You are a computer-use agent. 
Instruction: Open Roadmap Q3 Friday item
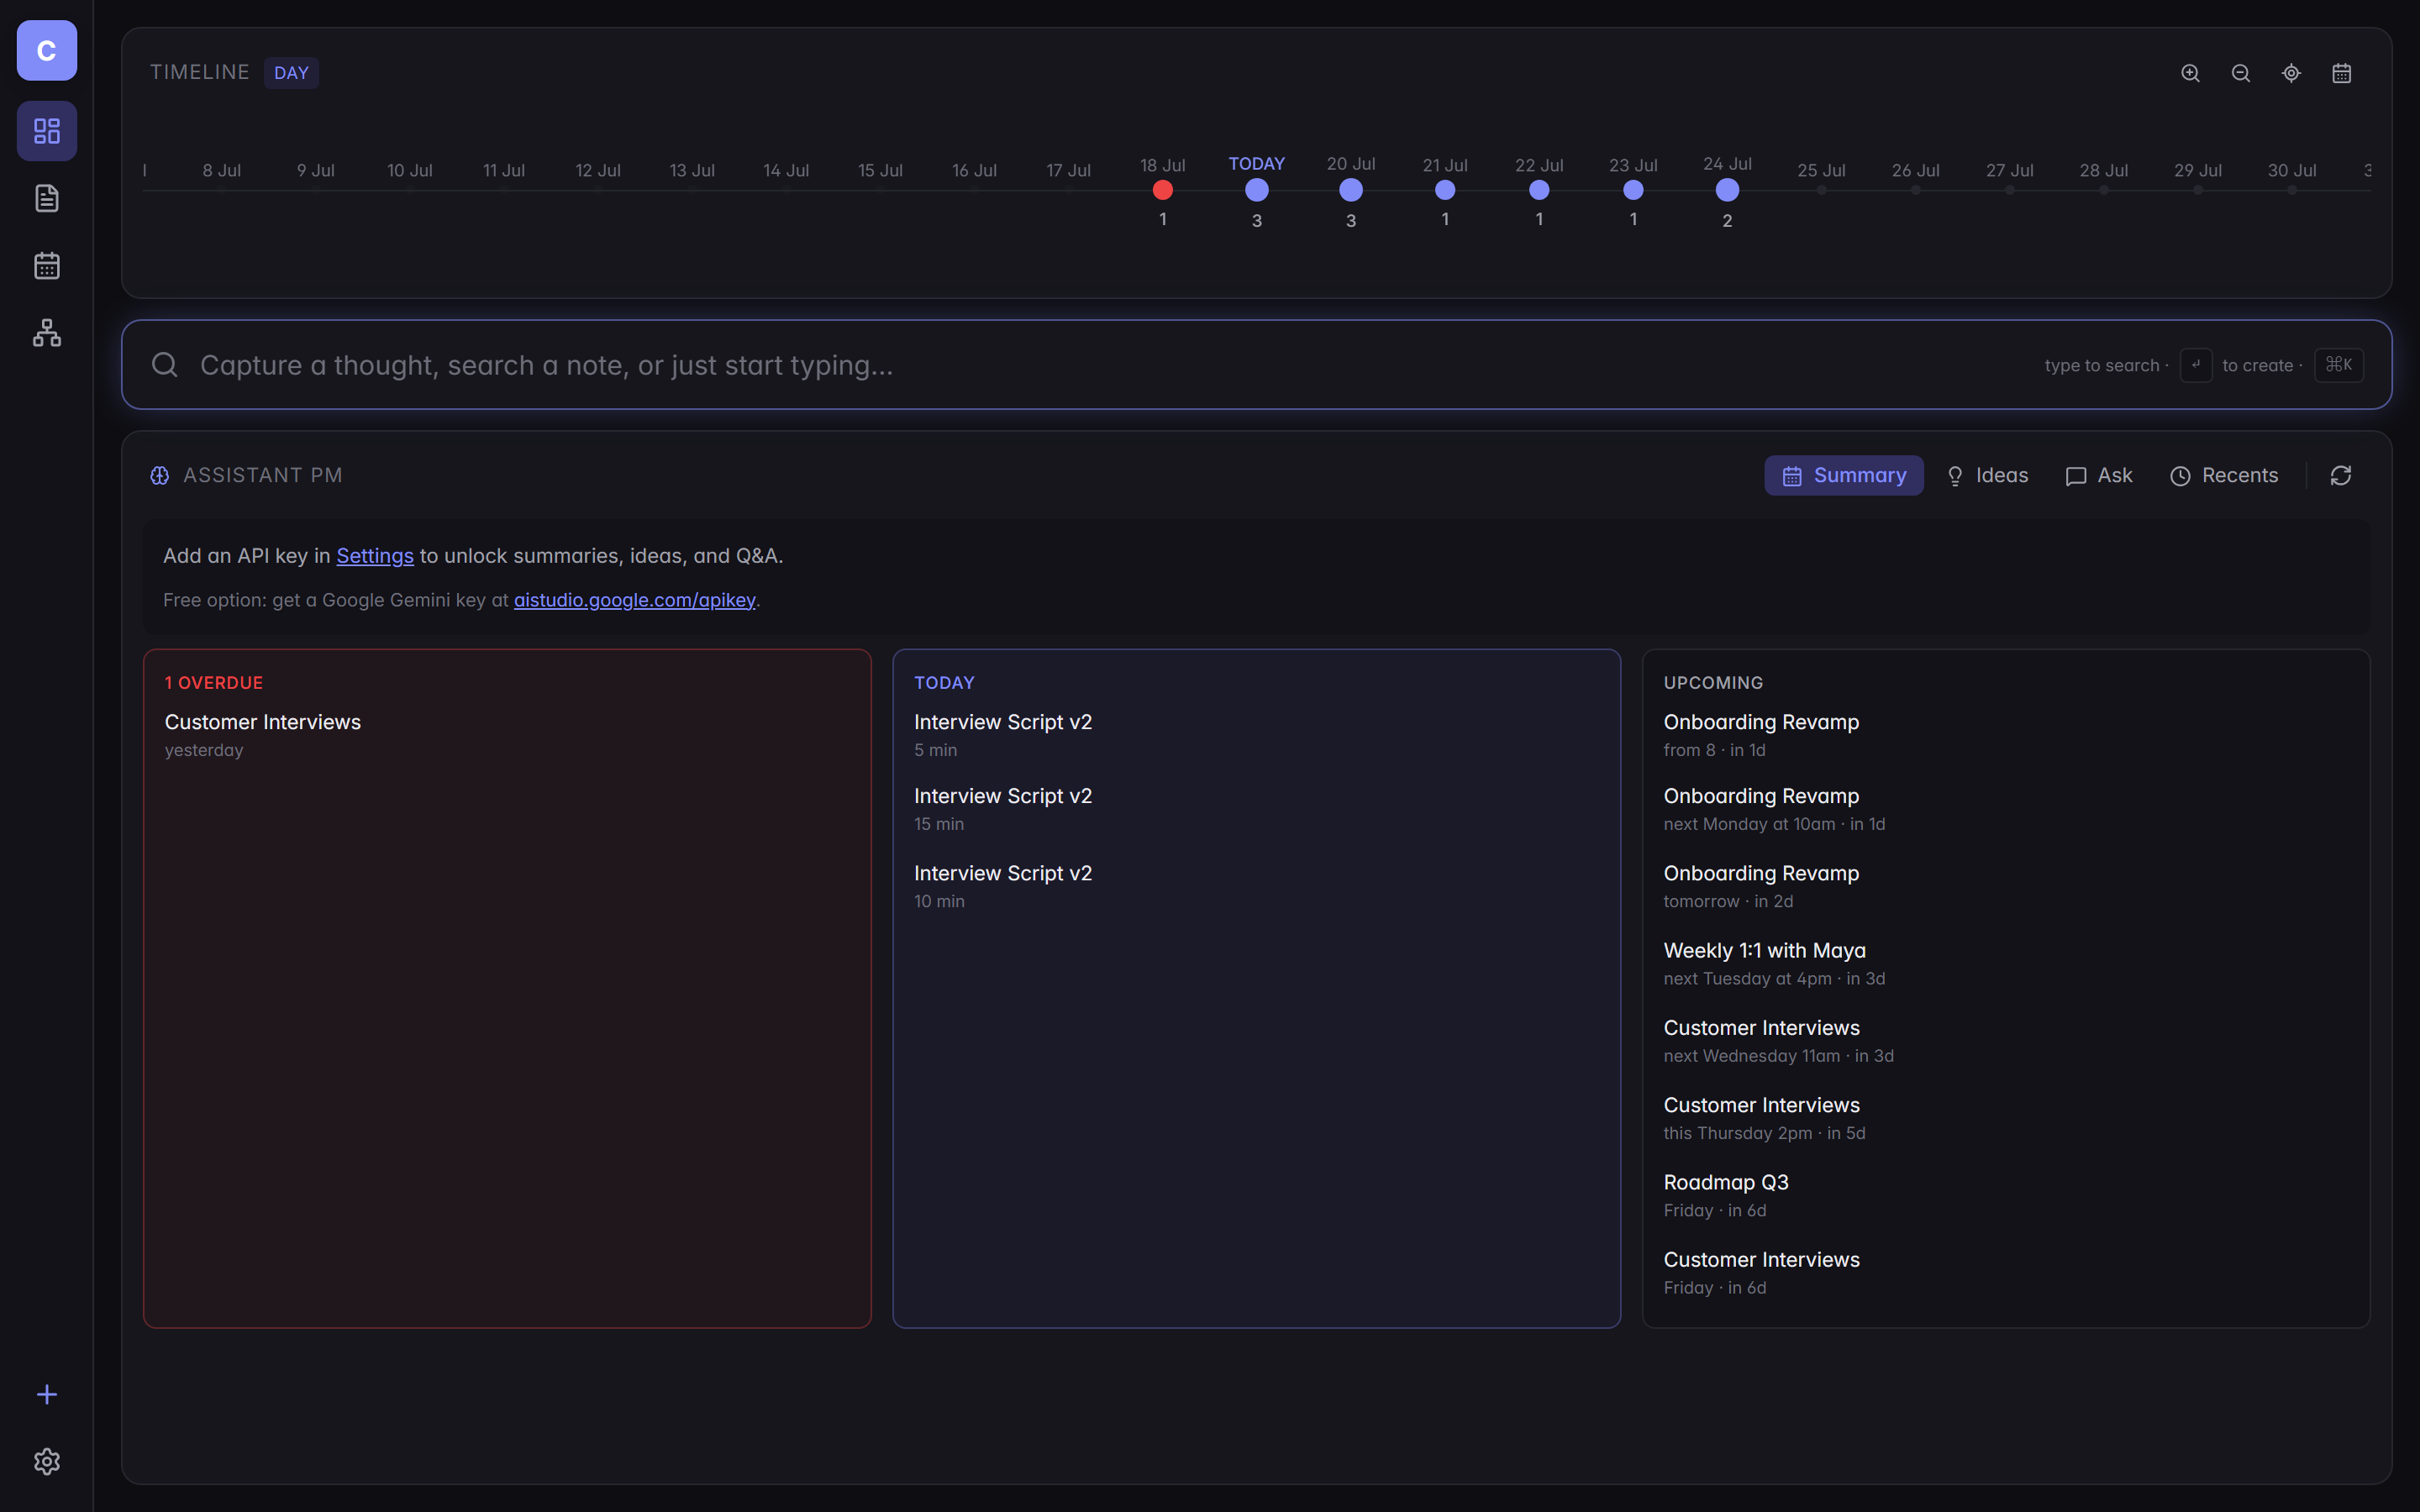coord(2006,1195)
